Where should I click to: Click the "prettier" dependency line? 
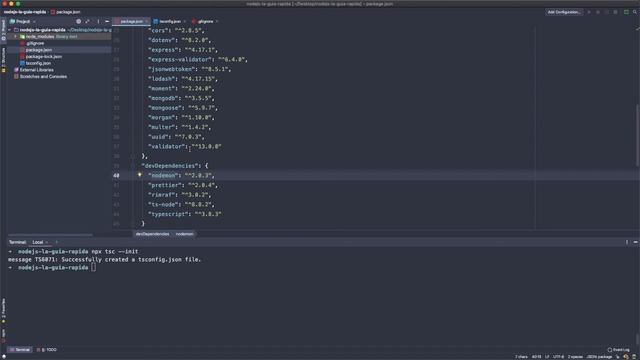[x=183, y=185]
